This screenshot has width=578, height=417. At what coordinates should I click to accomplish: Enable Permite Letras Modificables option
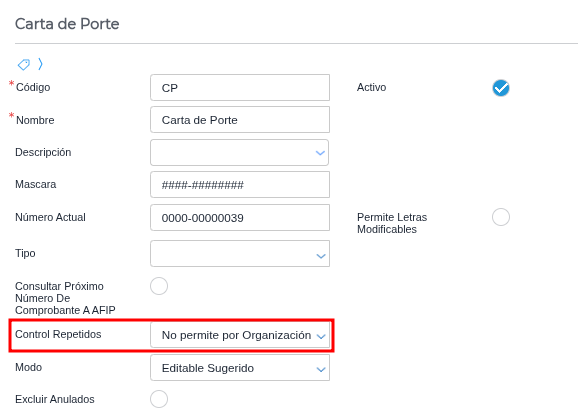point(501,217)
